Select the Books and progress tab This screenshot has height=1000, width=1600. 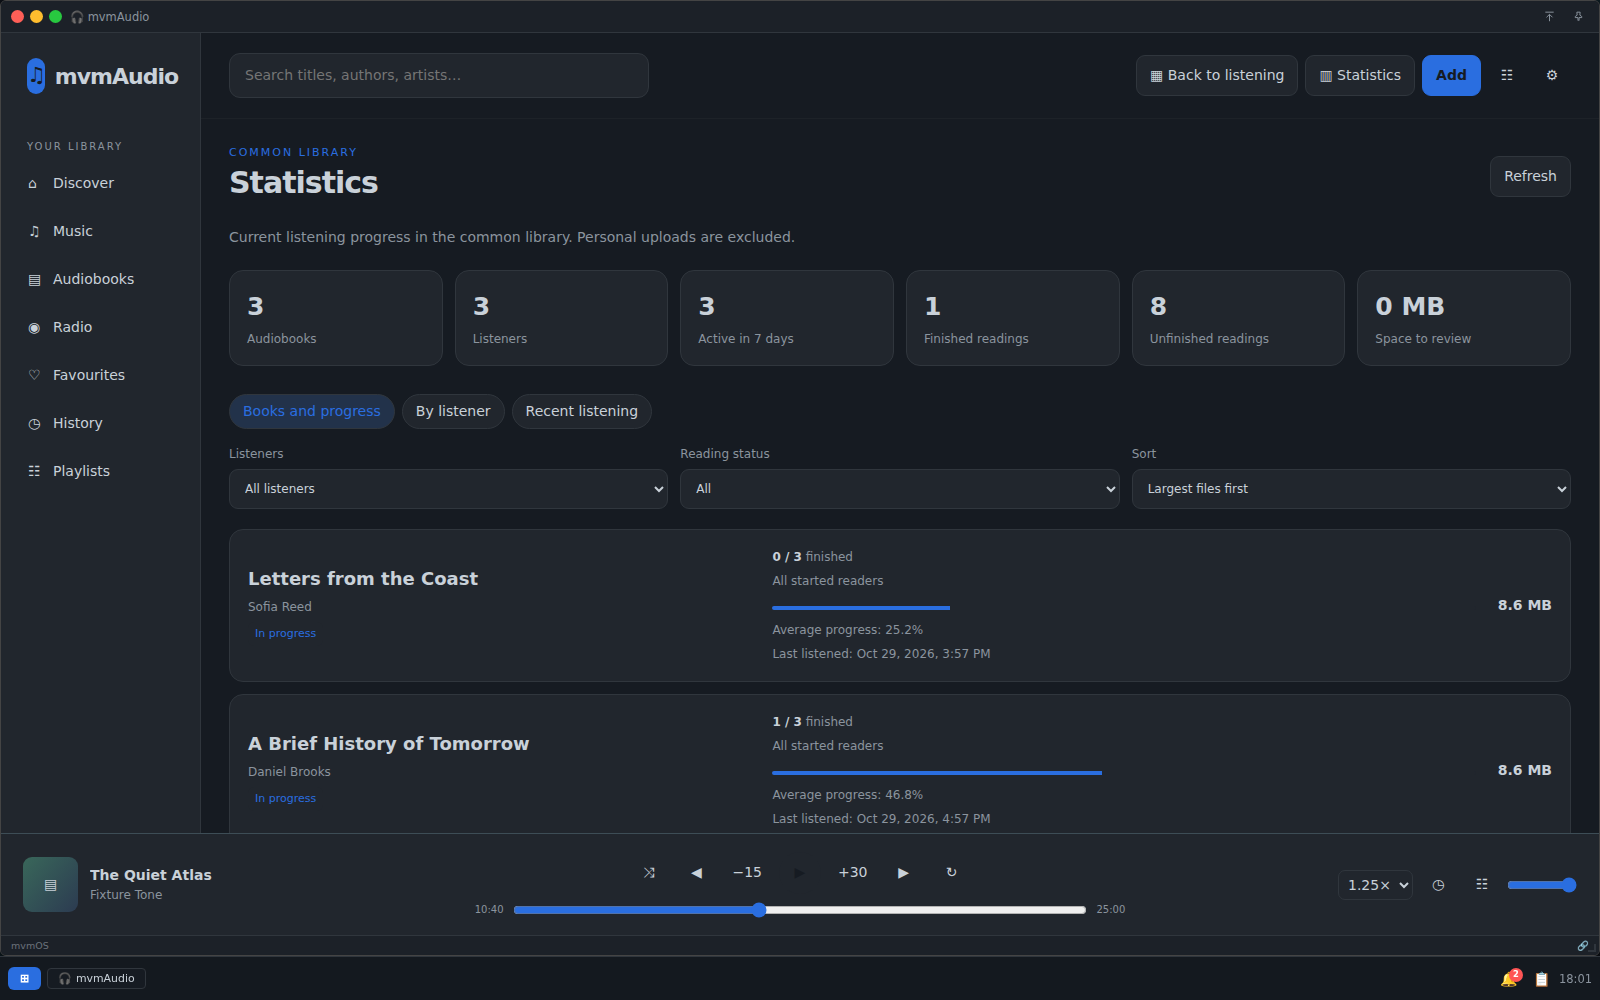[x=312, y=411]
